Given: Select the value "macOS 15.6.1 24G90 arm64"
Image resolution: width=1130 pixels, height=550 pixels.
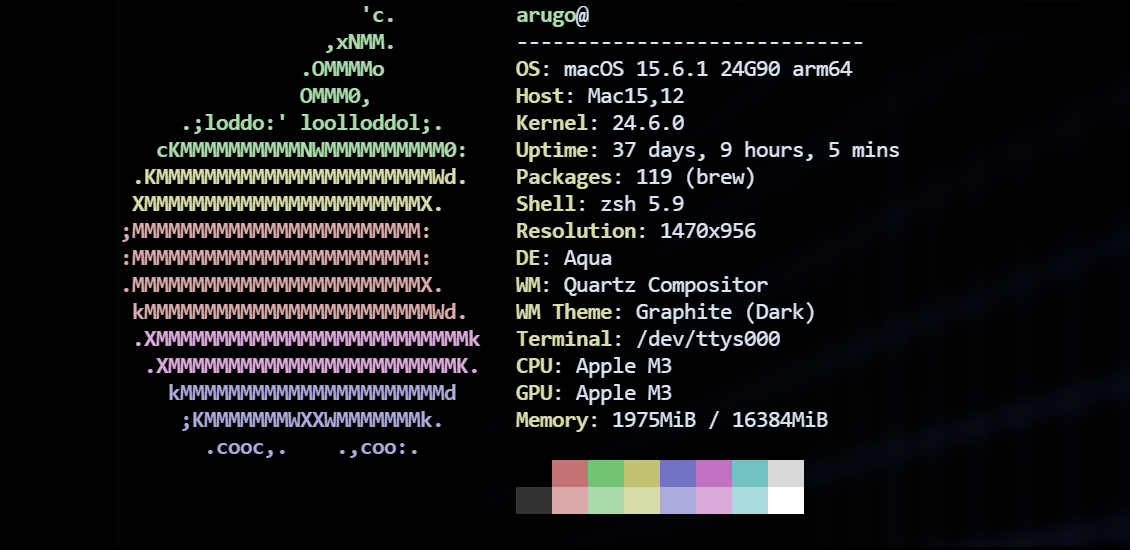Looking at the screenshot, I should pos(708,69).
